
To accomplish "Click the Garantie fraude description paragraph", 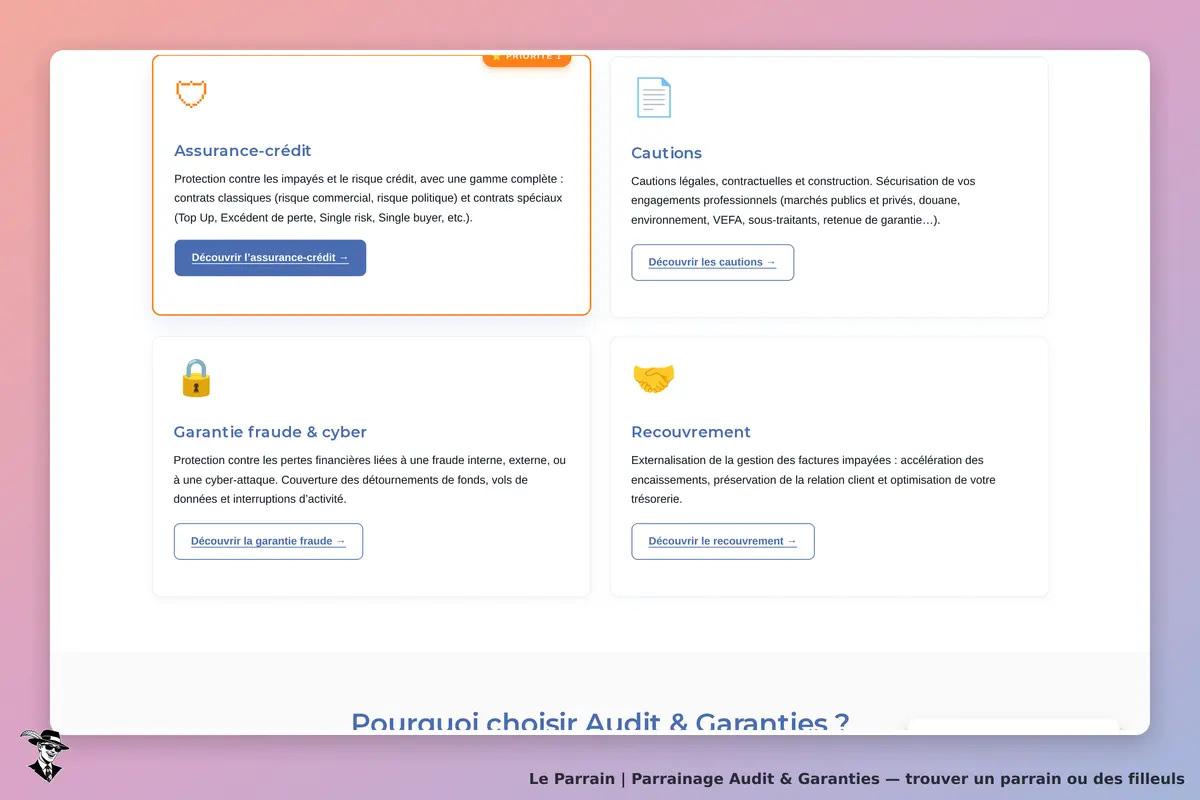I will [370, 480].
